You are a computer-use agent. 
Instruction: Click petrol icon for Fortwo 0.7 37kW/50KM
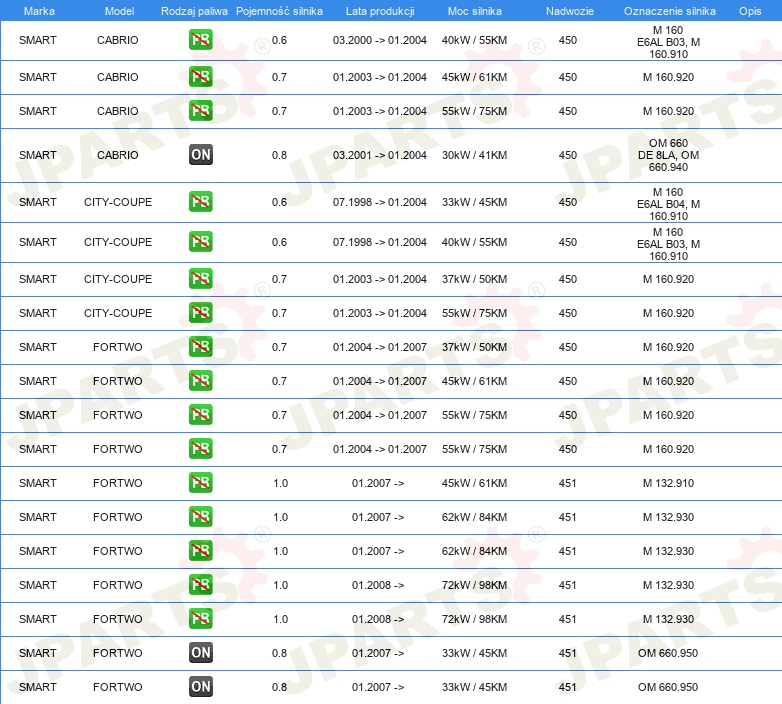pos(201,347)
